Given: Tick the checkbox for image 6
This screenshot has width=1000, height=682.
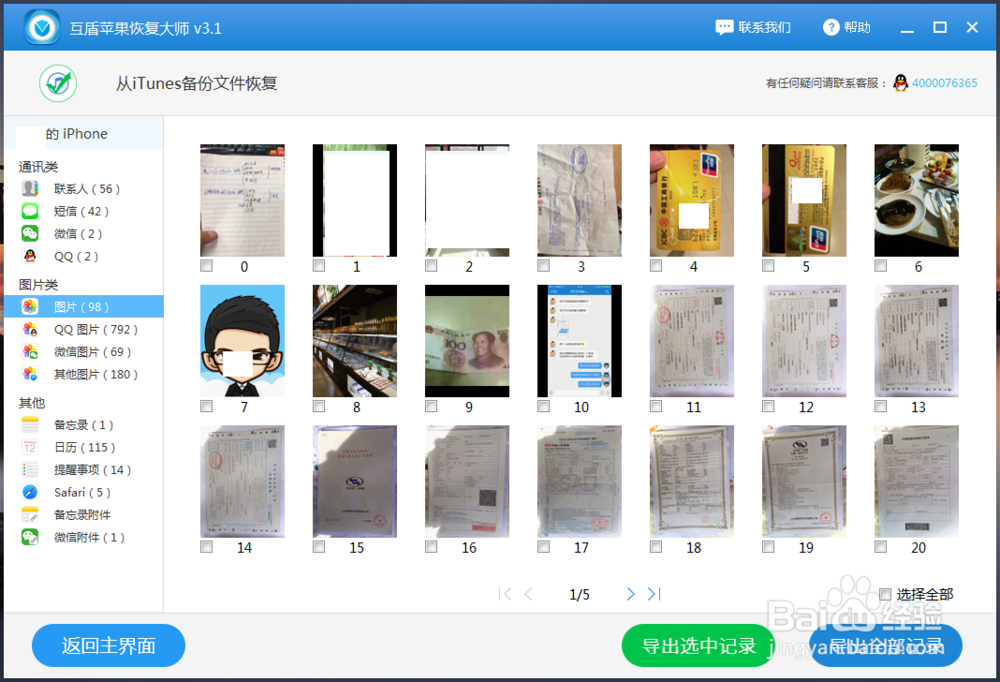Looking at the screenshot, I should (880, 265).
